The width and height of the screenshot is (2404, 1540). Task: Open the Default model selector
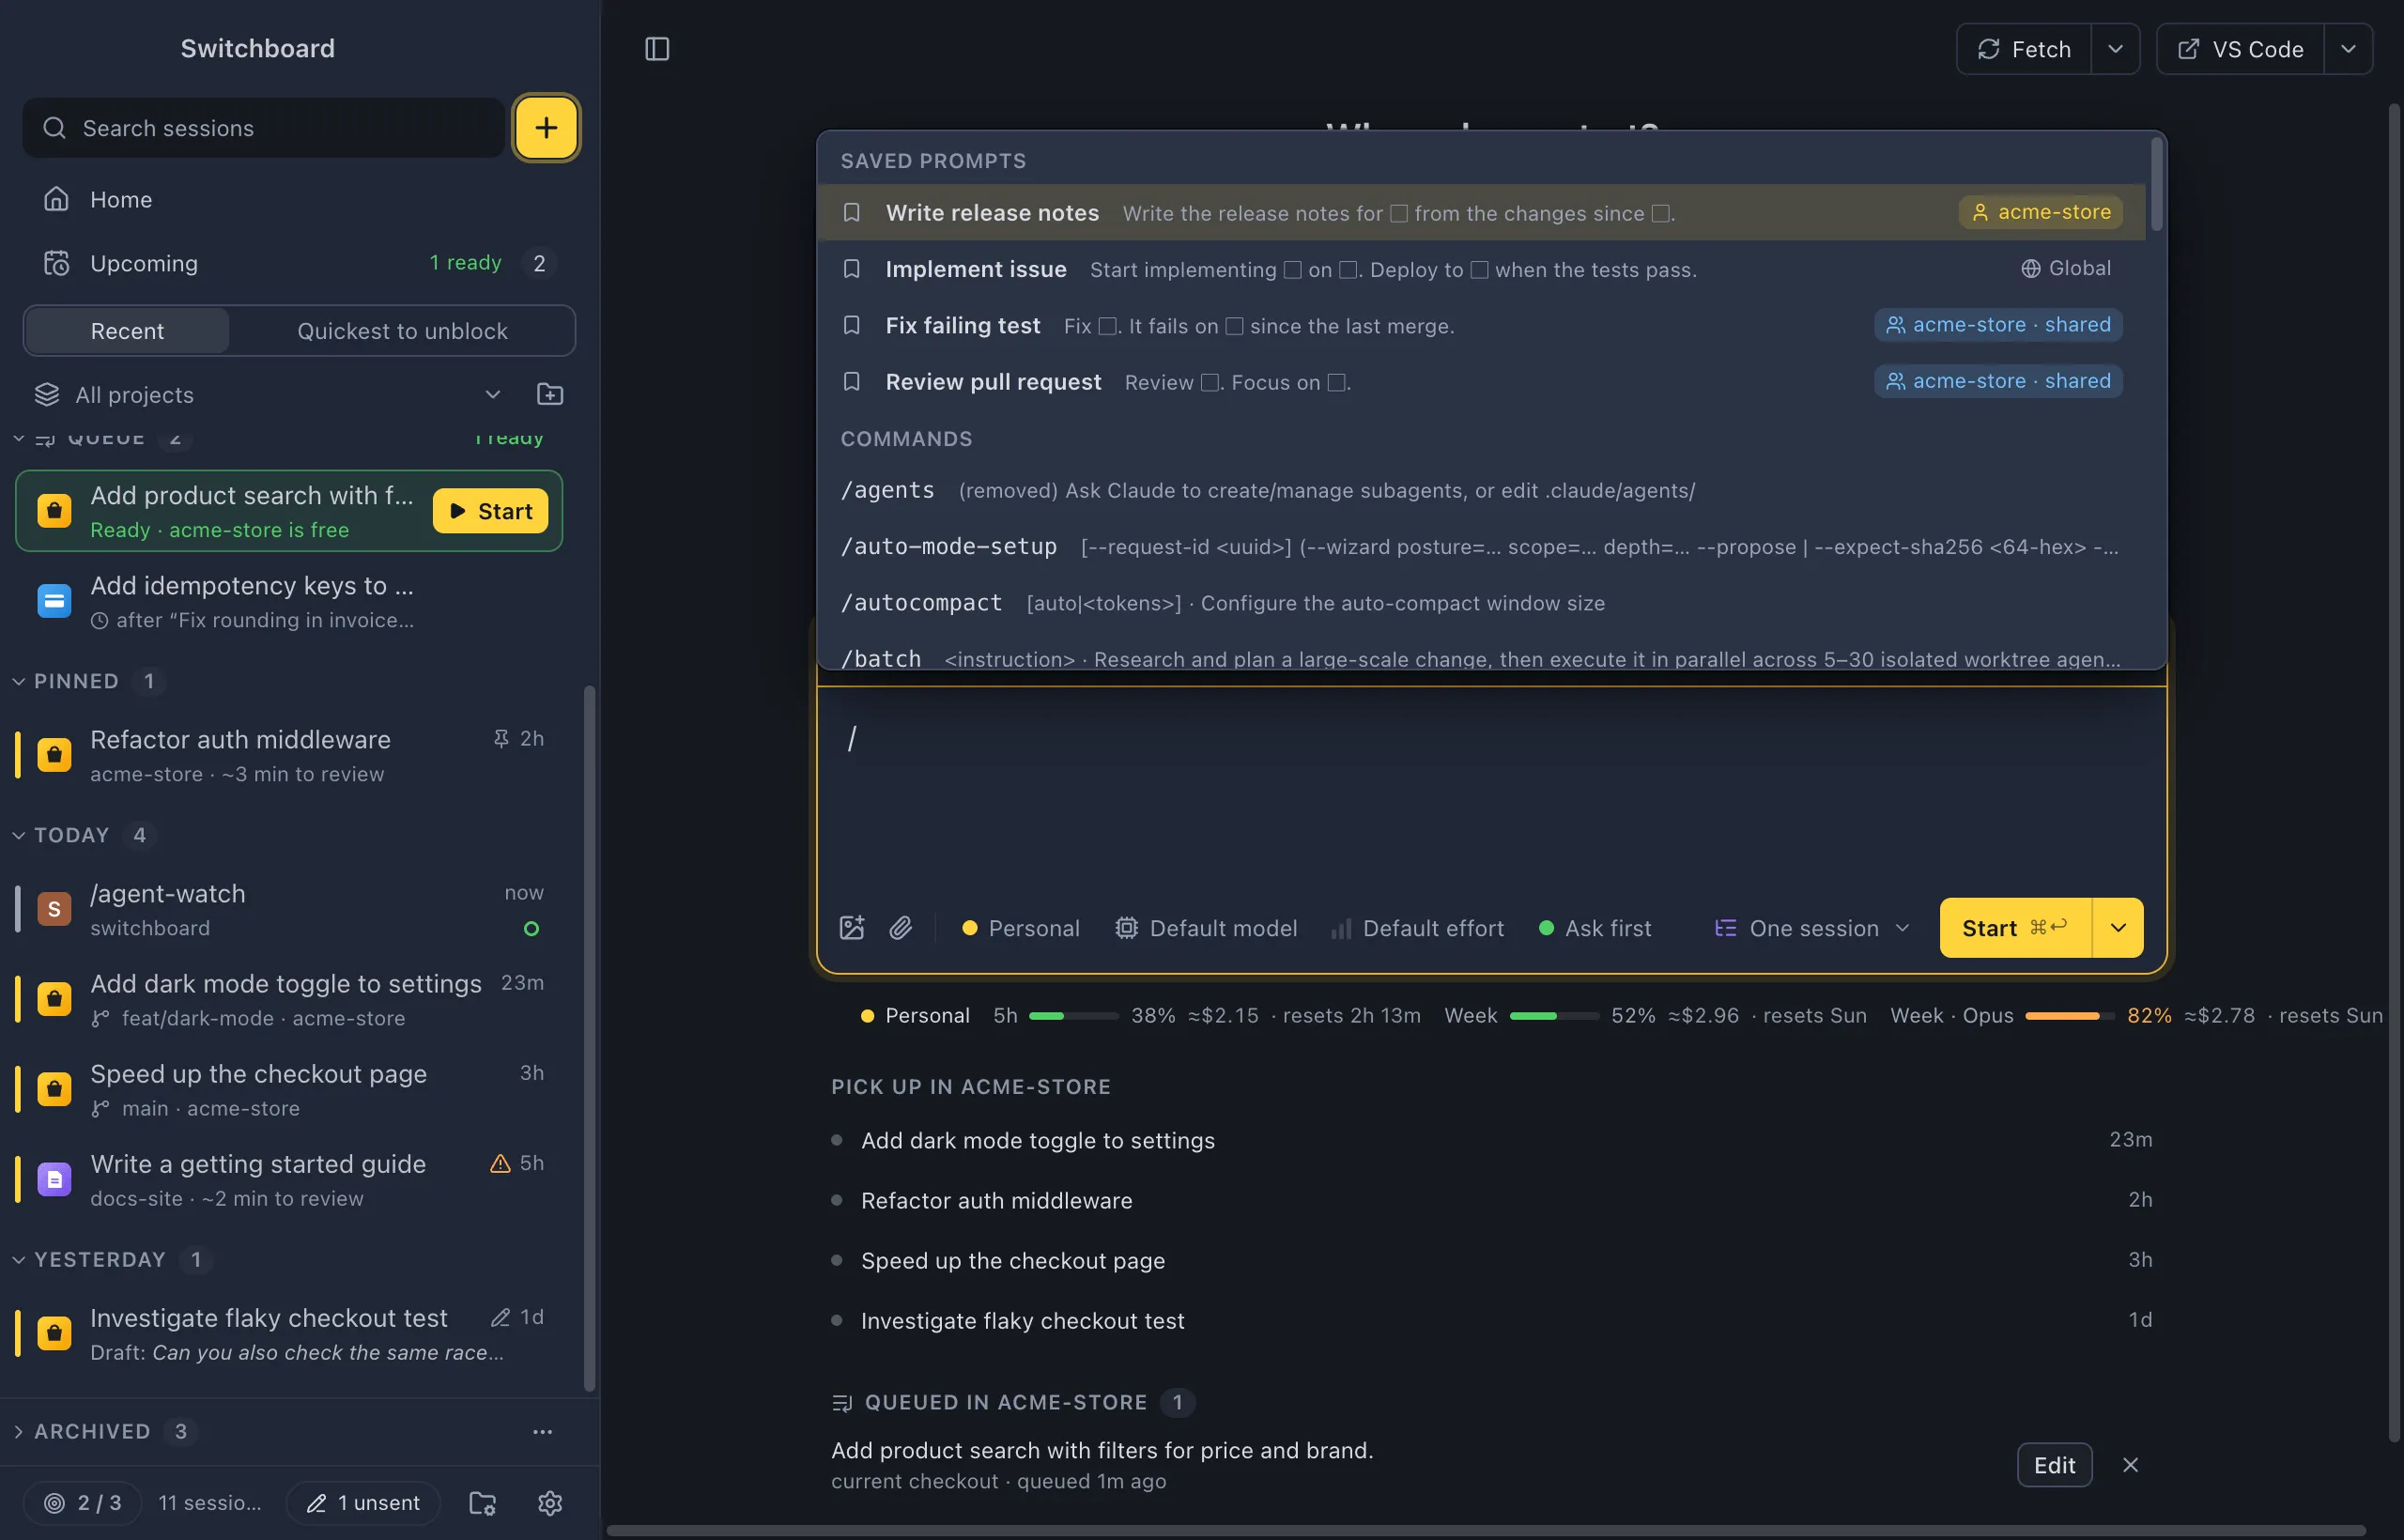1206,928
